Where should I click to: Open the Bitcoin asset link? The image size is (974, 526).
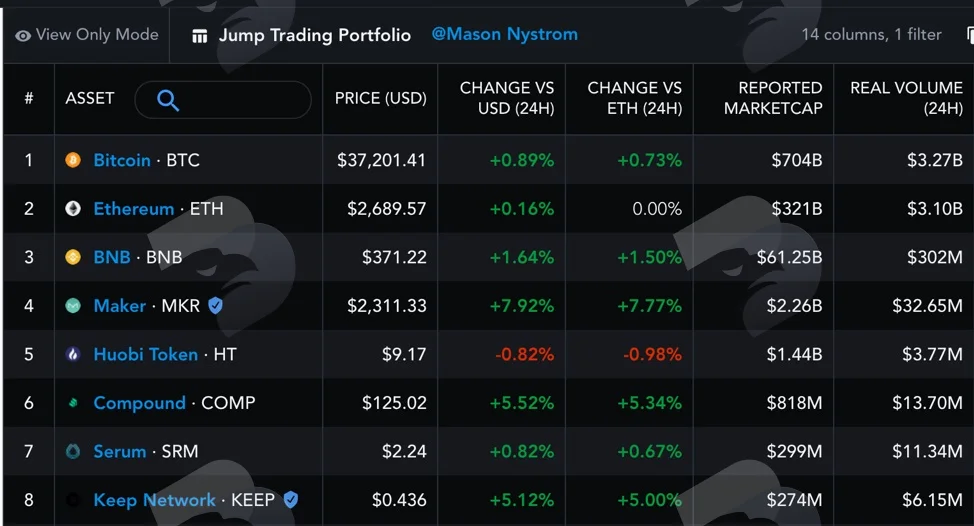(x=122, y=160)
